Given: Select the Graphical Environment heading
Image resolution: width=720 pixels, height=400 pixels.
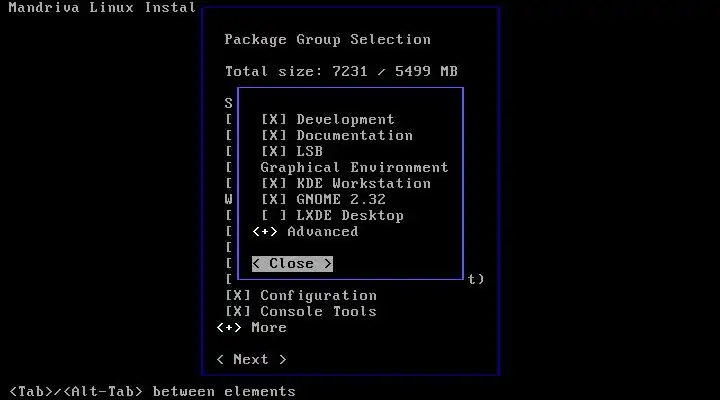Looking at the screenshot, I should coord(354,167).
